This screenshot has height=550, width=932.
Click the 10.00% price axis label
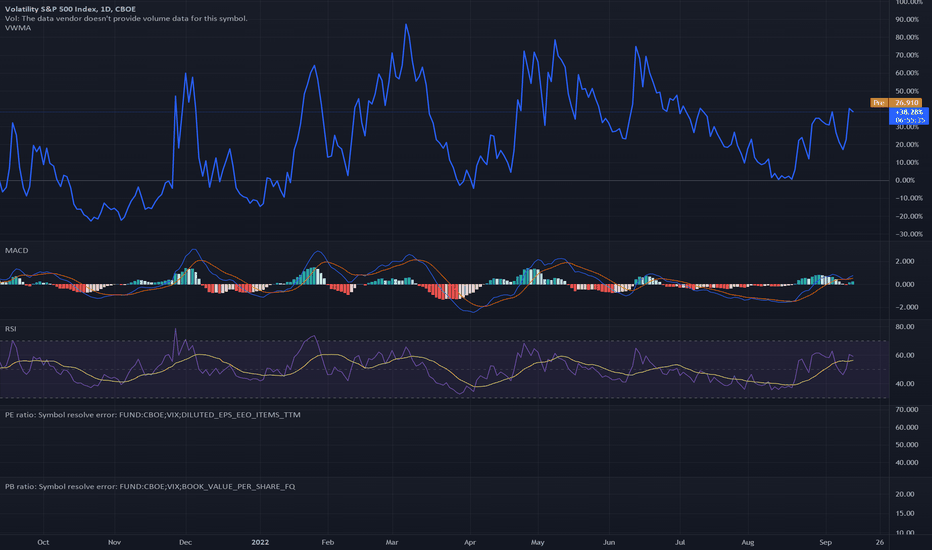point(907,162)
